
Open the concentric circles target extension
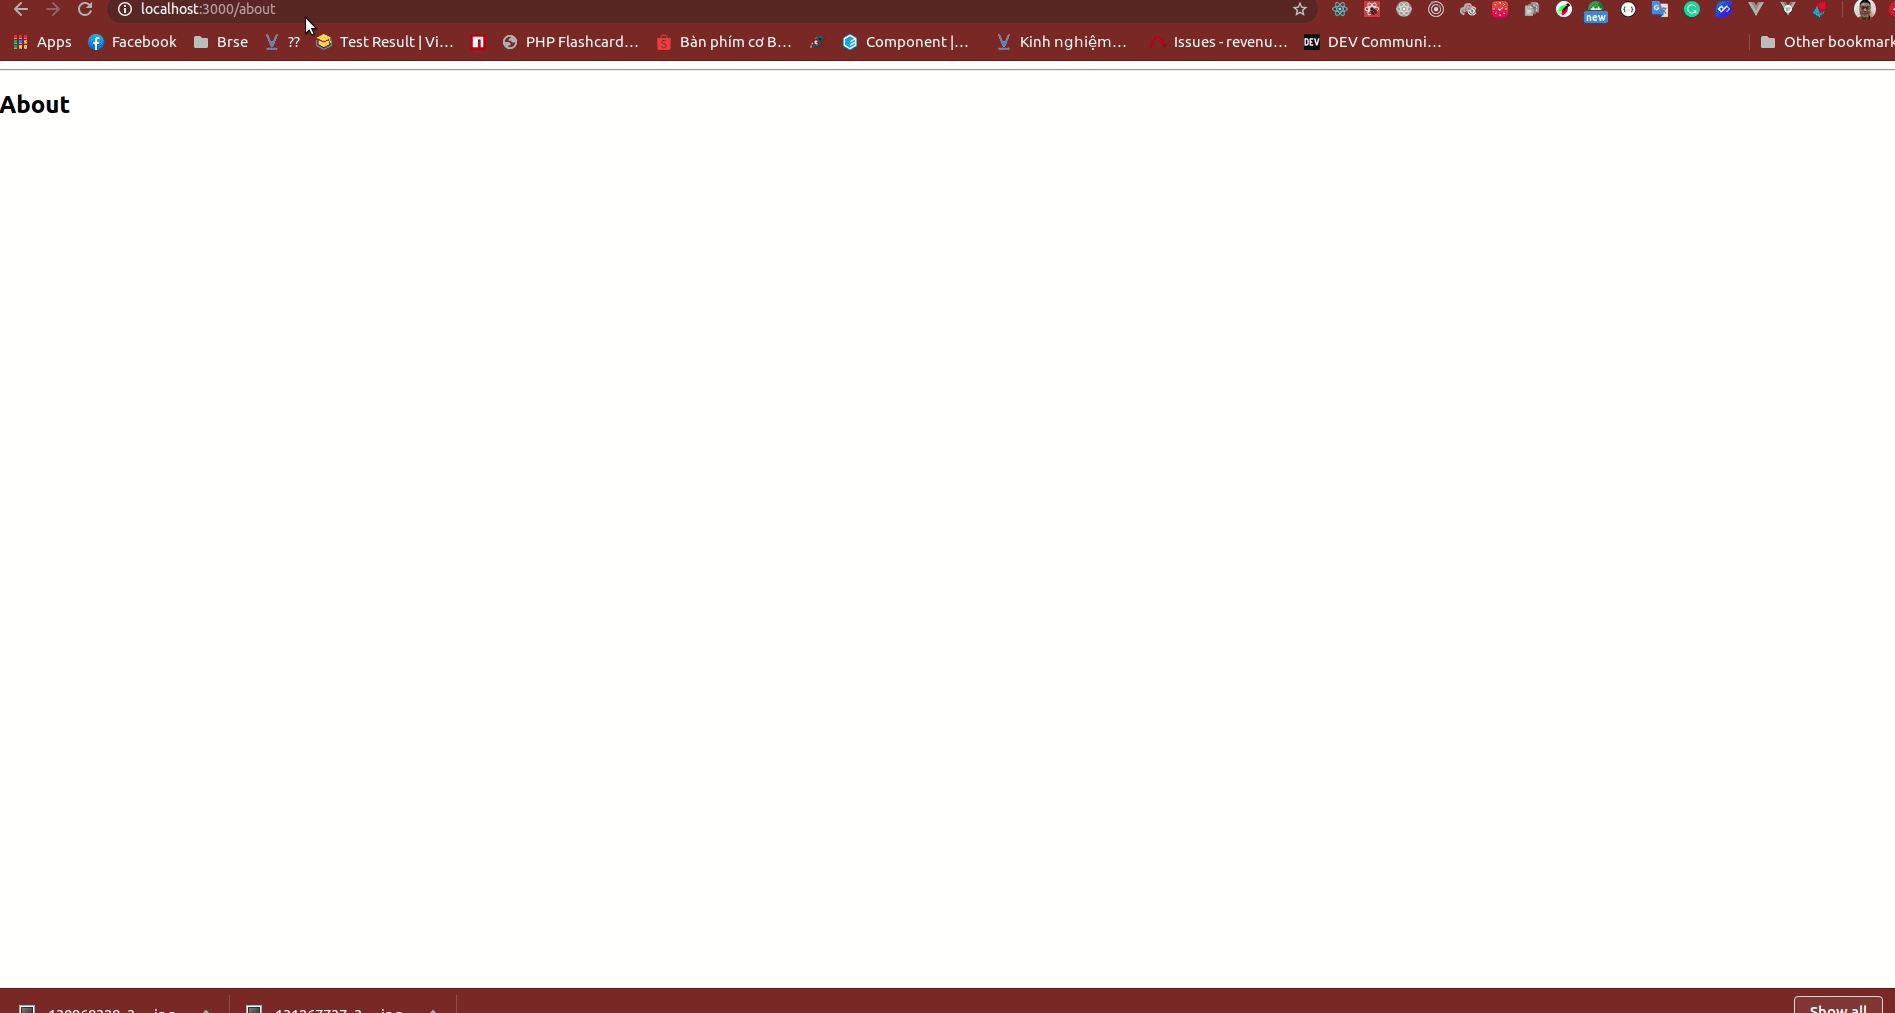point(1436,9)
